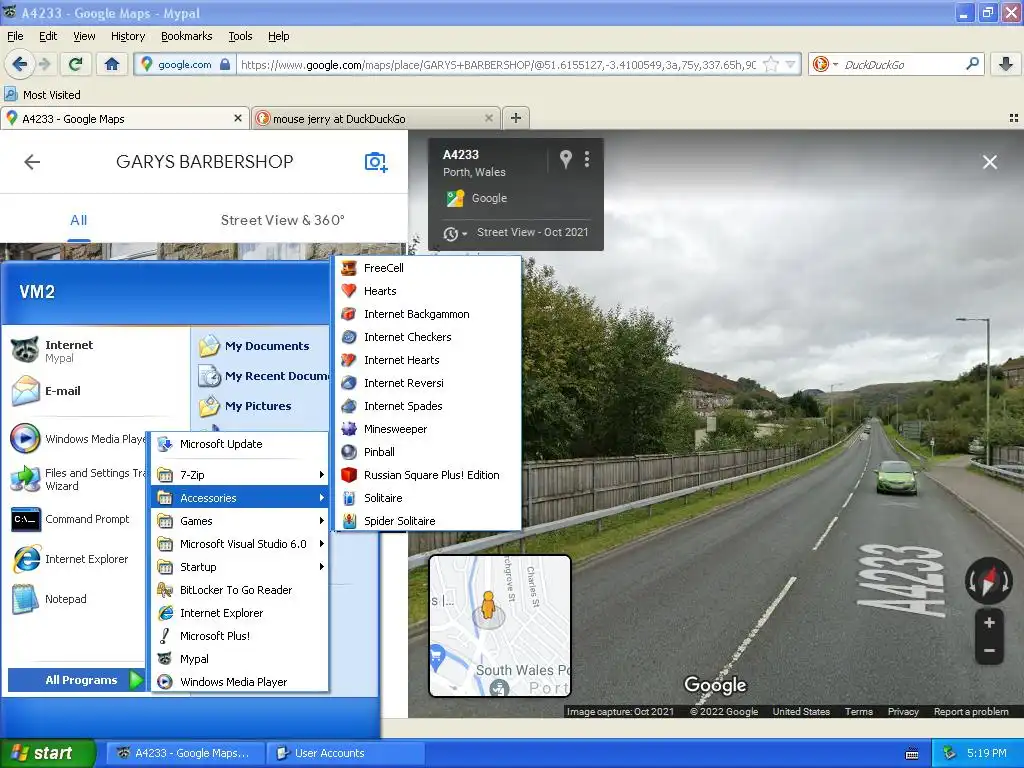Launch FreeCell from Games menu
Viewport: 1024px width, 768px height.
click(x=428, y=268)
